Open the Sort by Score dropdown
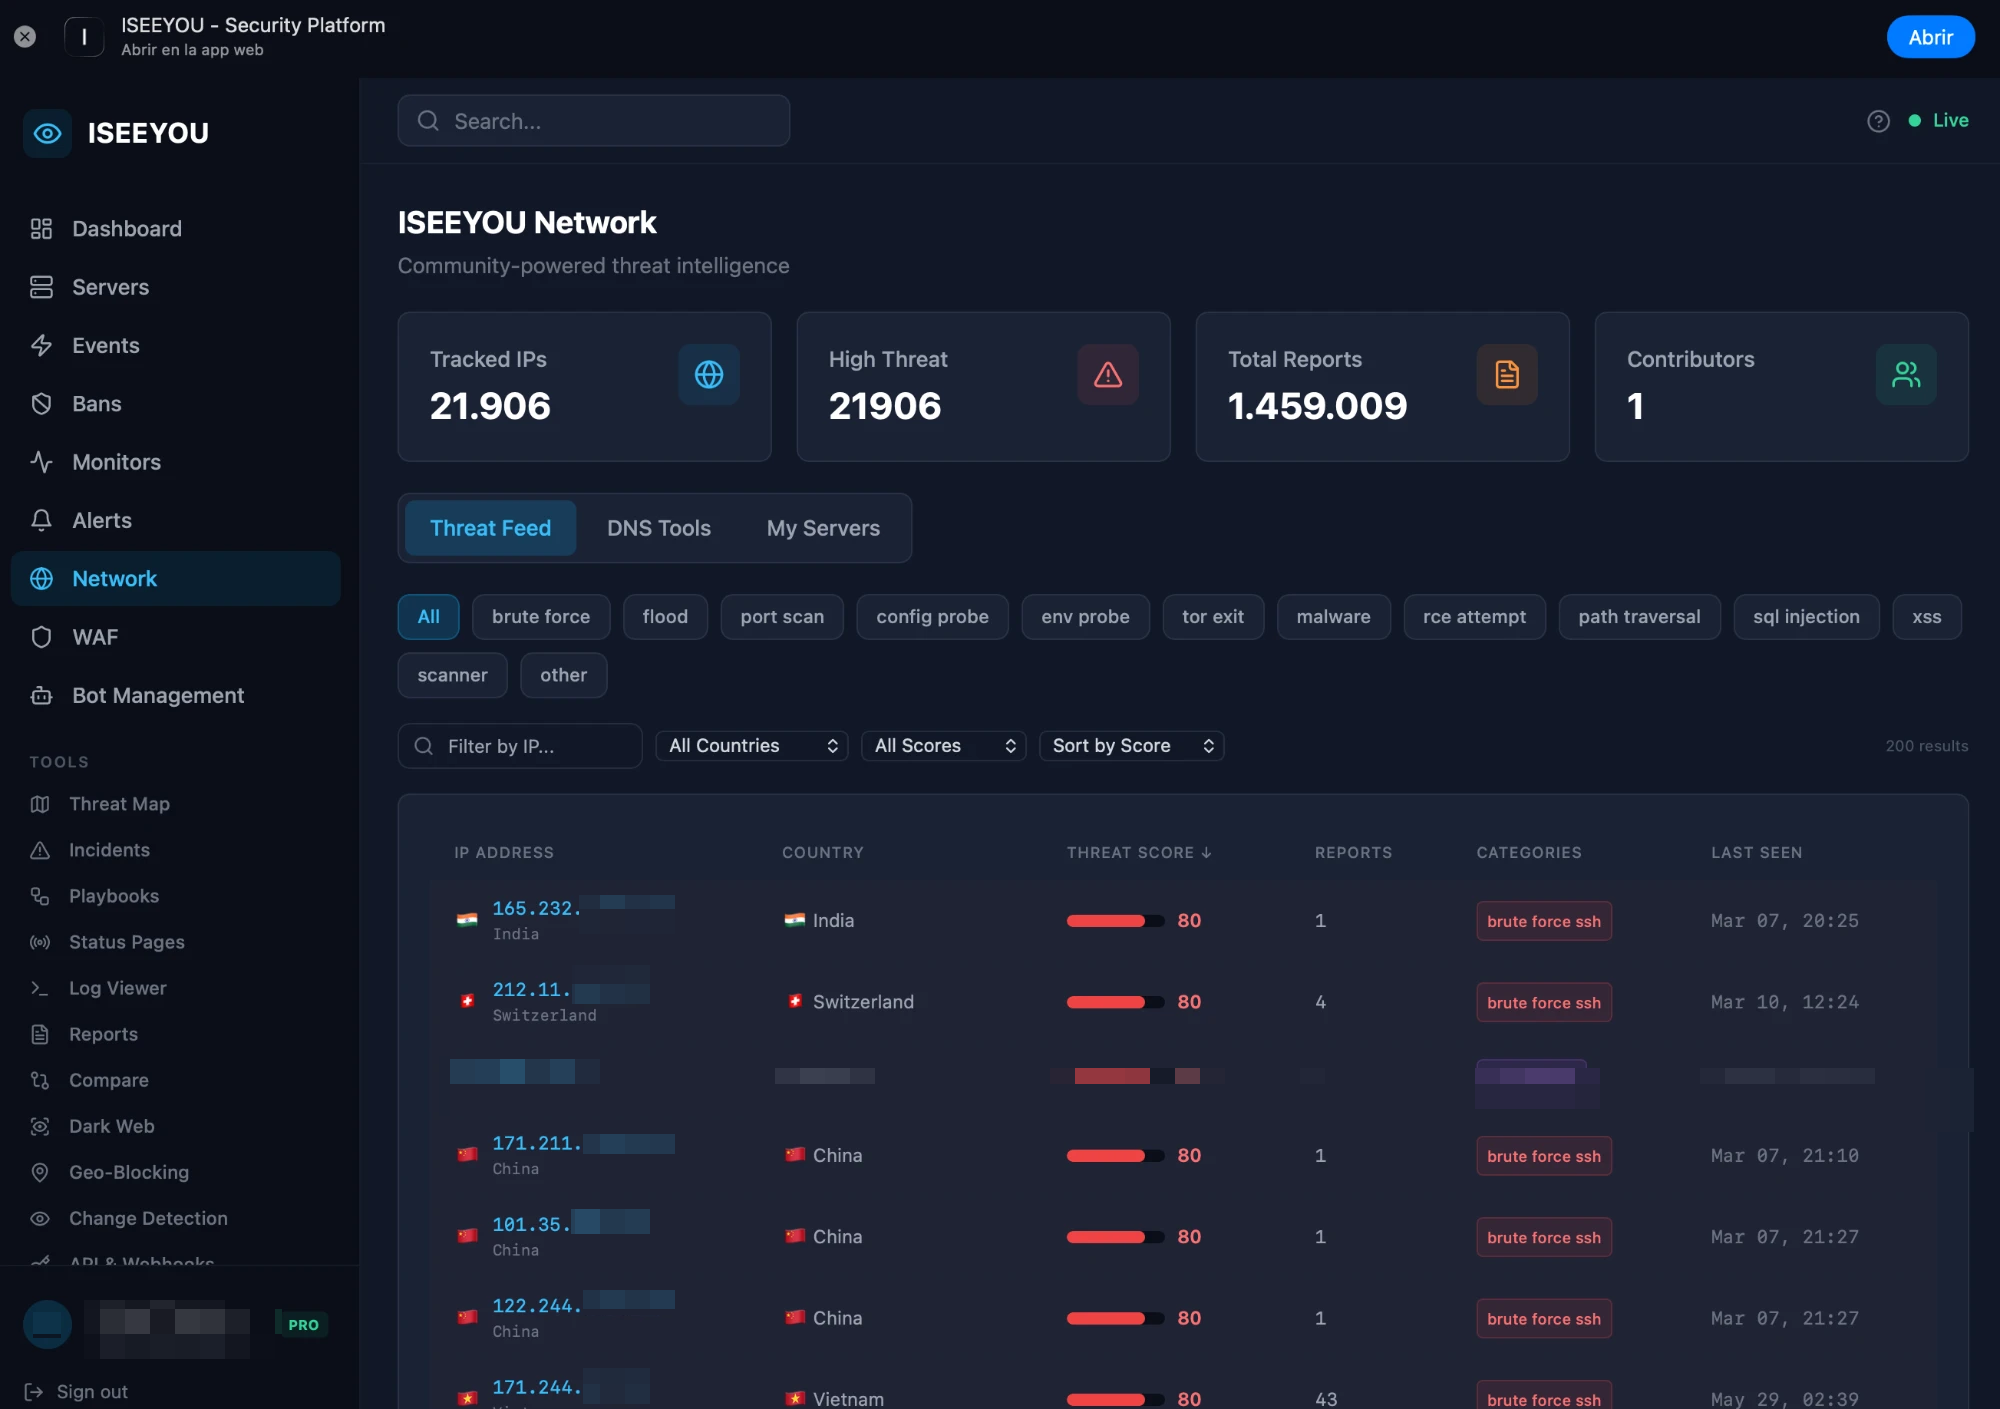 pyautogui.click(x=1131, y=746)
